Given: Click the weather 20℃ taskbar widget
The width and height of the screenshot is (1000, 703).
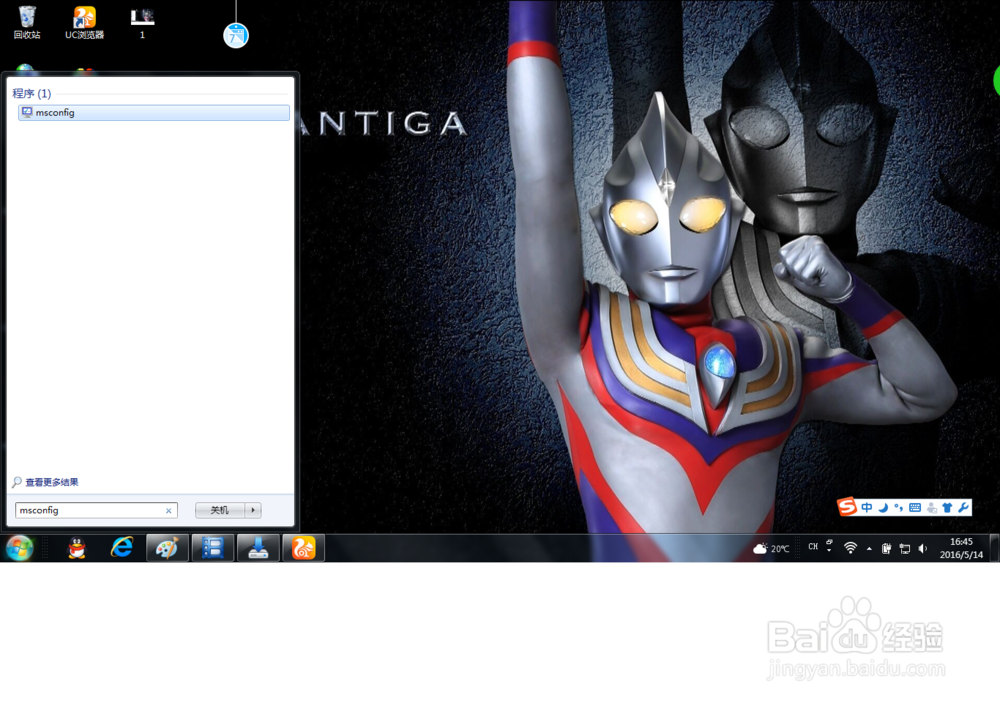Looking at the screenshot, I should click(771, 549).
